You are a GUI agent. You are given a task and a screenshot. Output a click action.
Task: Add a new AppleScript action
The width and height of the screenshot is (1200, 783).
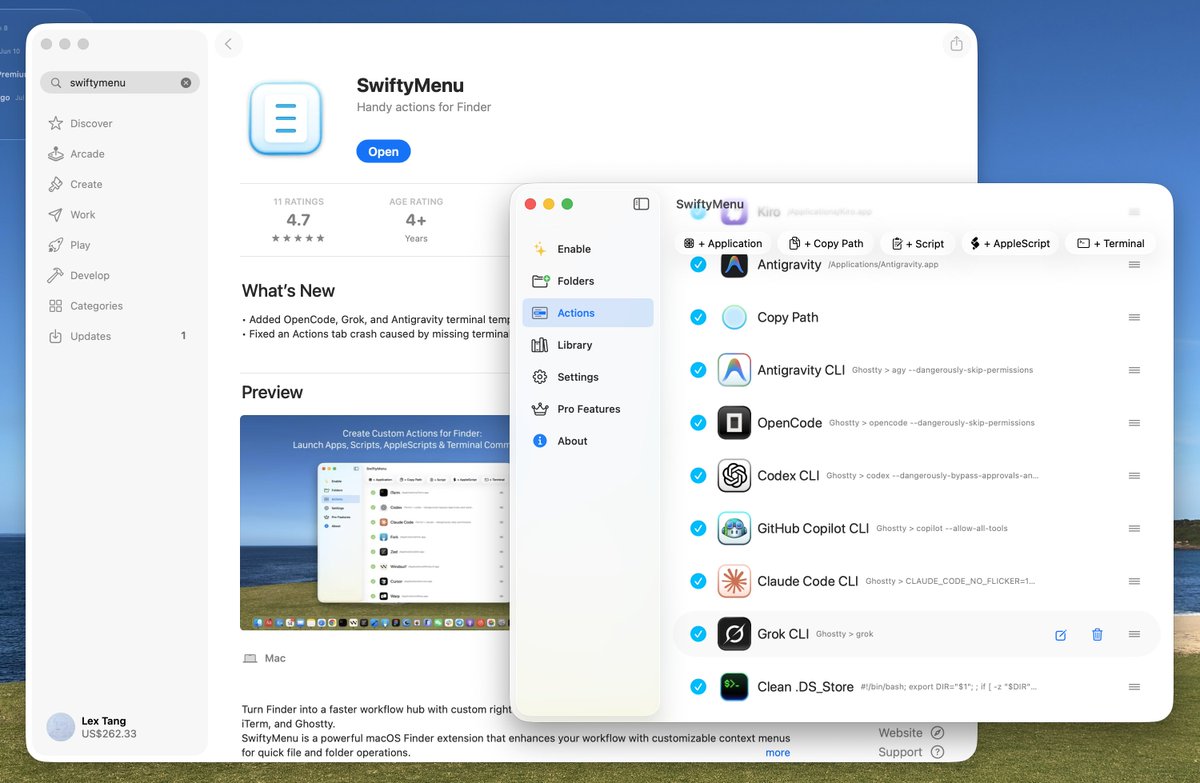pyautogui.click(x=1011, y=243)
